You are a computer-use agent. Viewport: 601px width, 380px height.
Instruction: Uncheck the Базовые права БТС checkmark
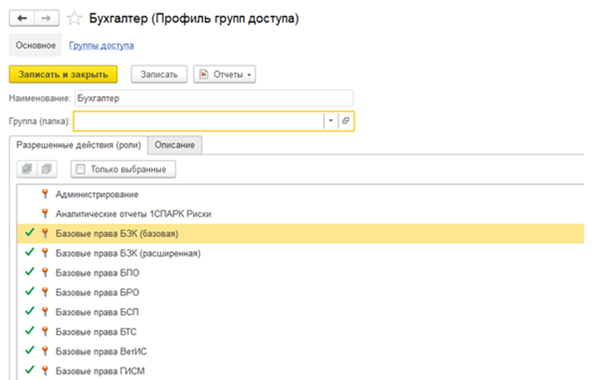pyautogui.click(x=30, y=331)
